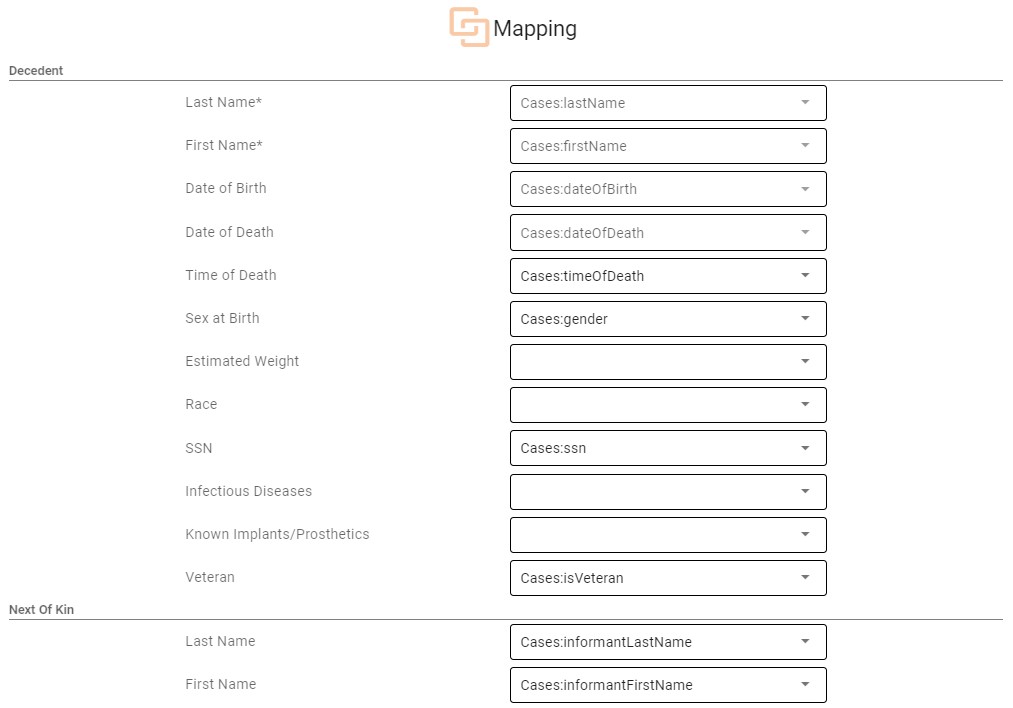Open the empty Estimated Weight dropdown
The width and height of the screenshot is (1013, 708).
click(x=667, y=362)
